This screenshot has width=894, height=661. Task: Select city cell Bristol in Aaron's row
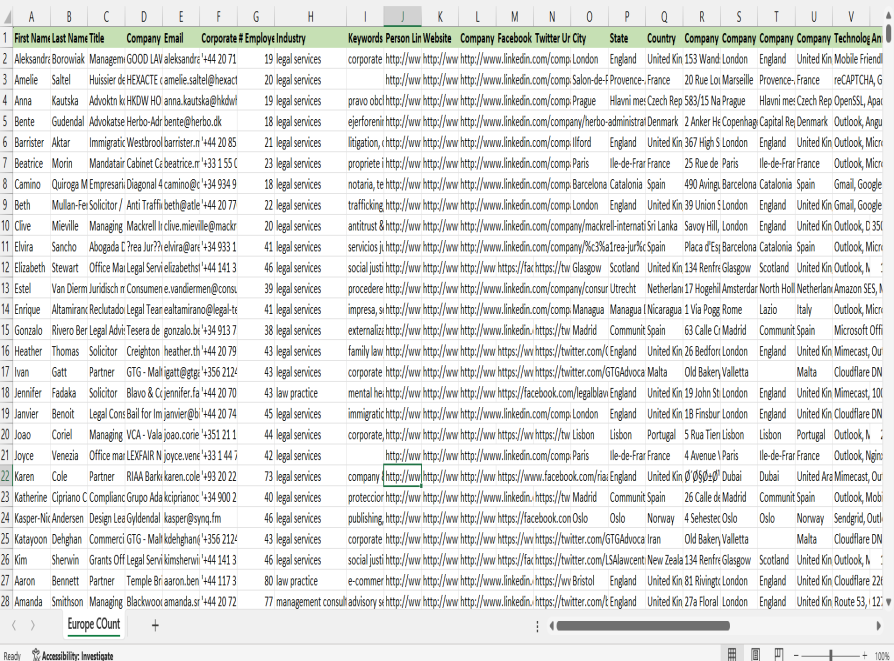pyautogui.click(x=589, y=581)
